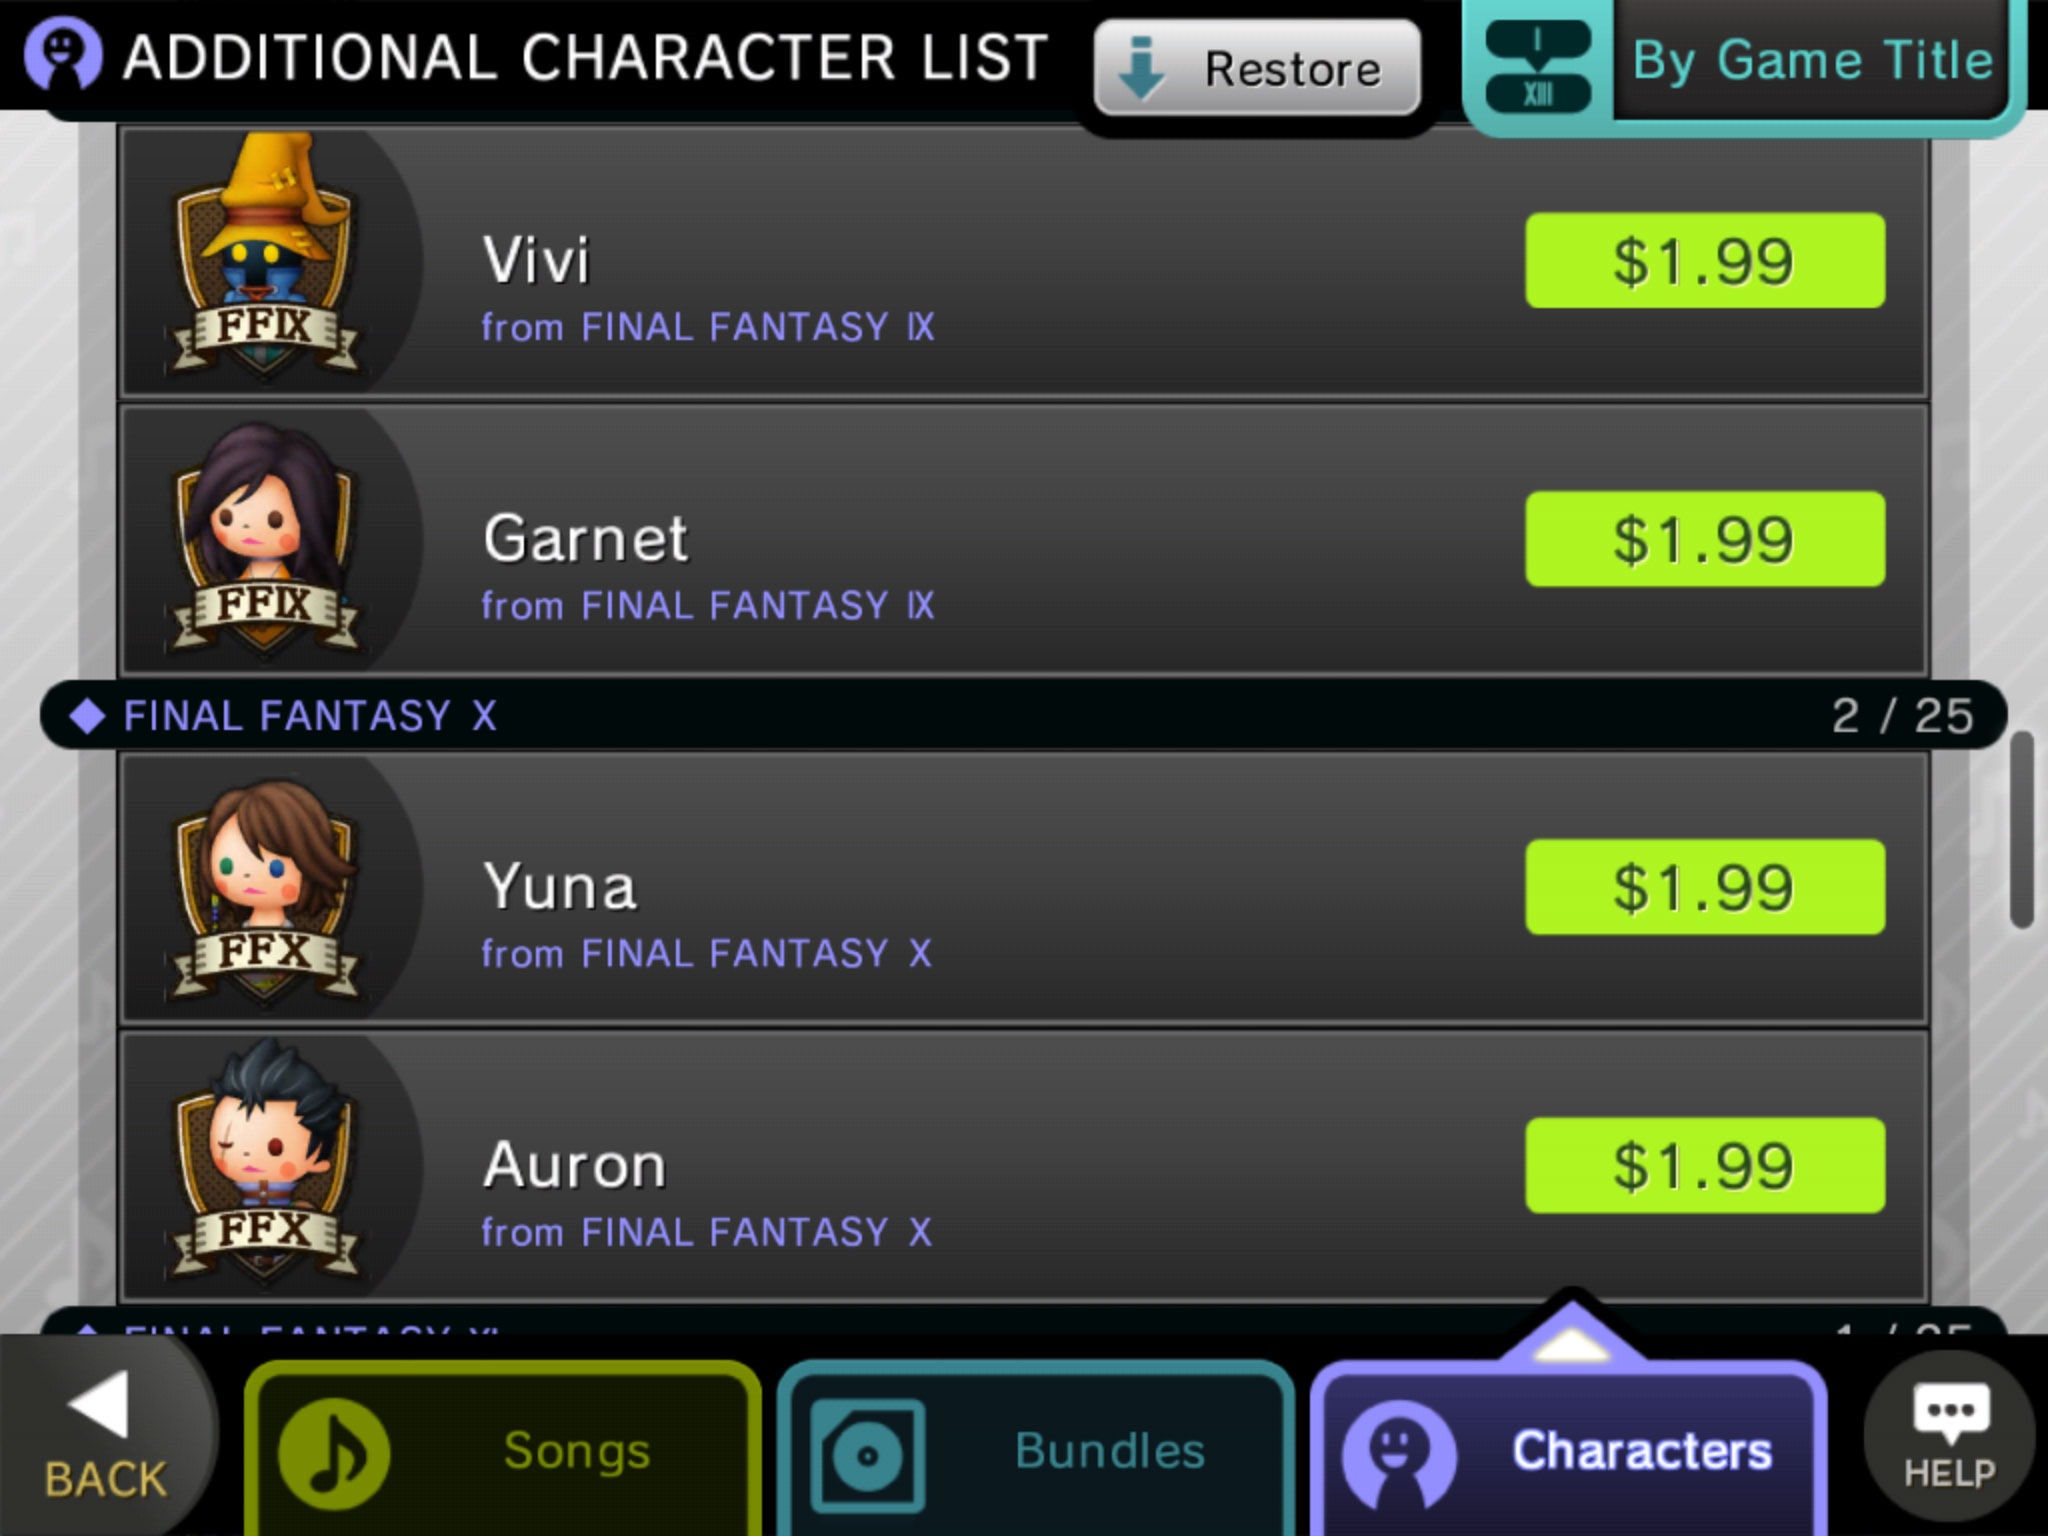This screenshot has width=2048, height=1536.
Task: Toggle sorting By Game Title
Action: [1812, 60]
